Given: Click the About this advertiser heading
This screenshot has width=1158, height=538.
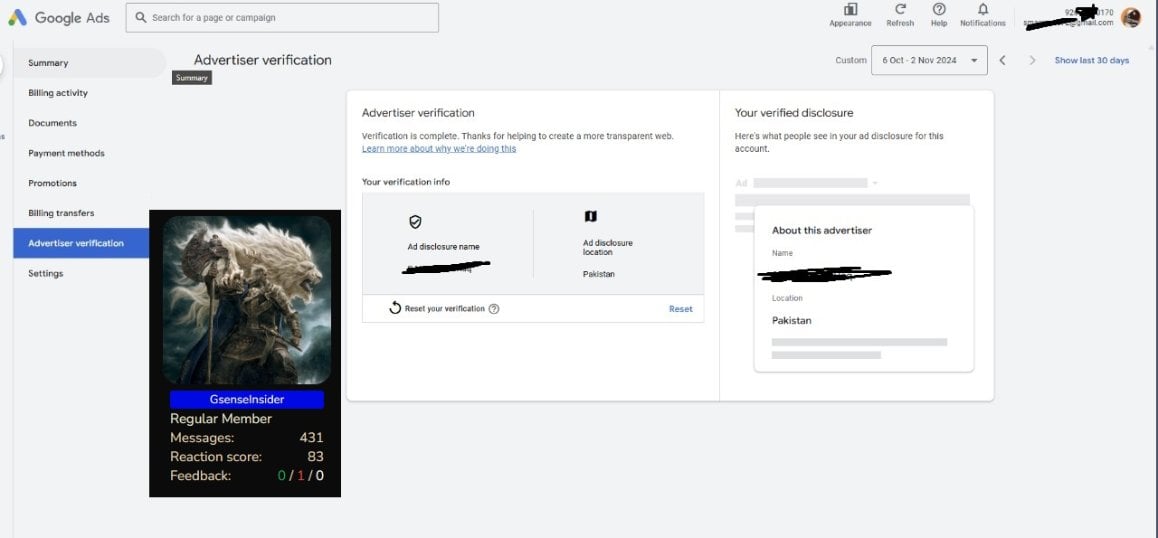Looking at the screenshot, I should tap(822, 231).
